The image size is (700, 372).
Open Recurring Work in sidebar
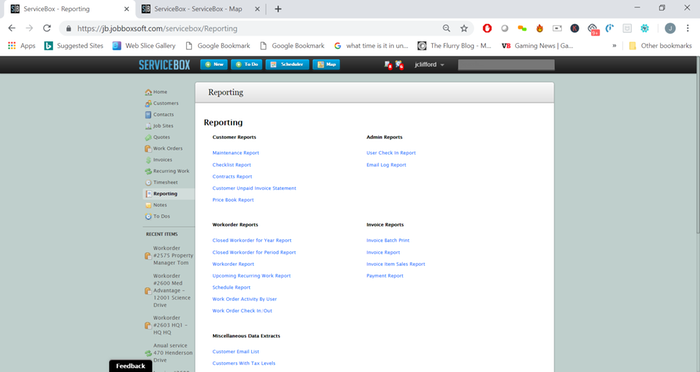(167, 171)
